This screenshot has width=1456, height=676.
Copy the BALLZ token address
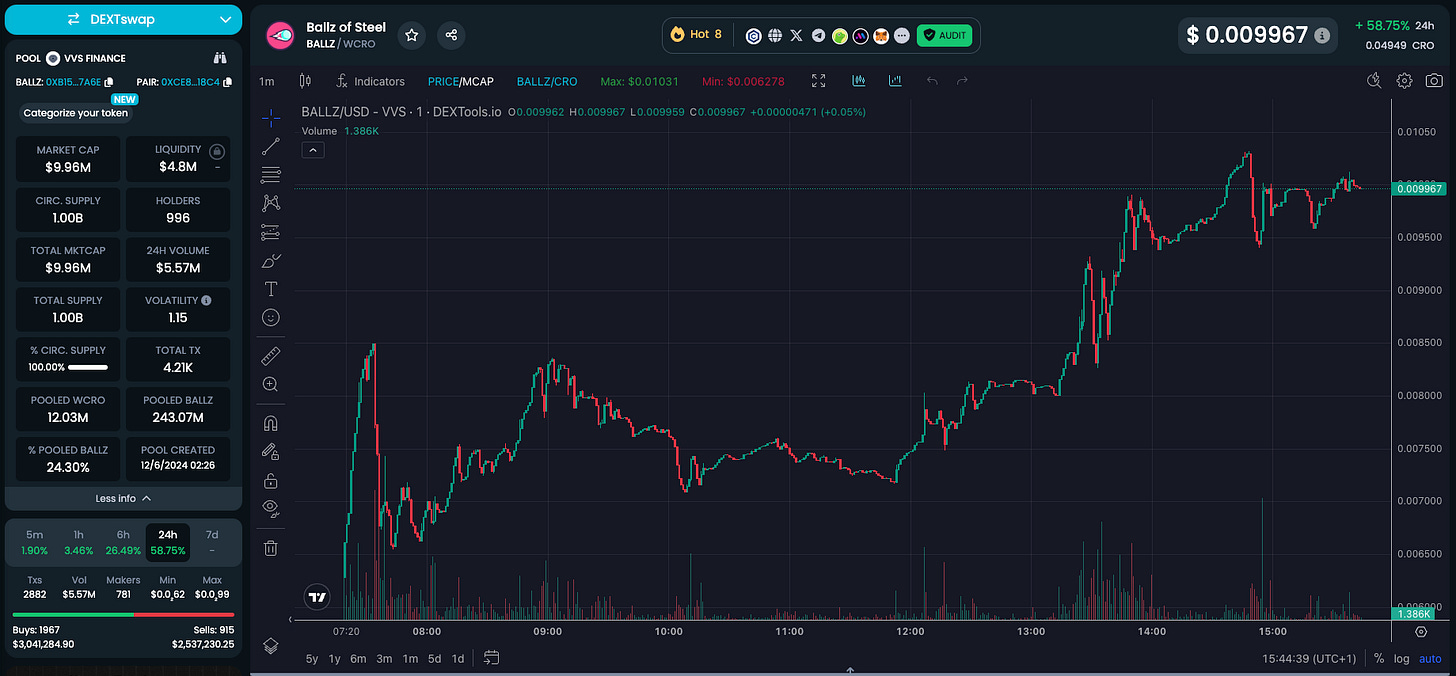coord(109,82)
